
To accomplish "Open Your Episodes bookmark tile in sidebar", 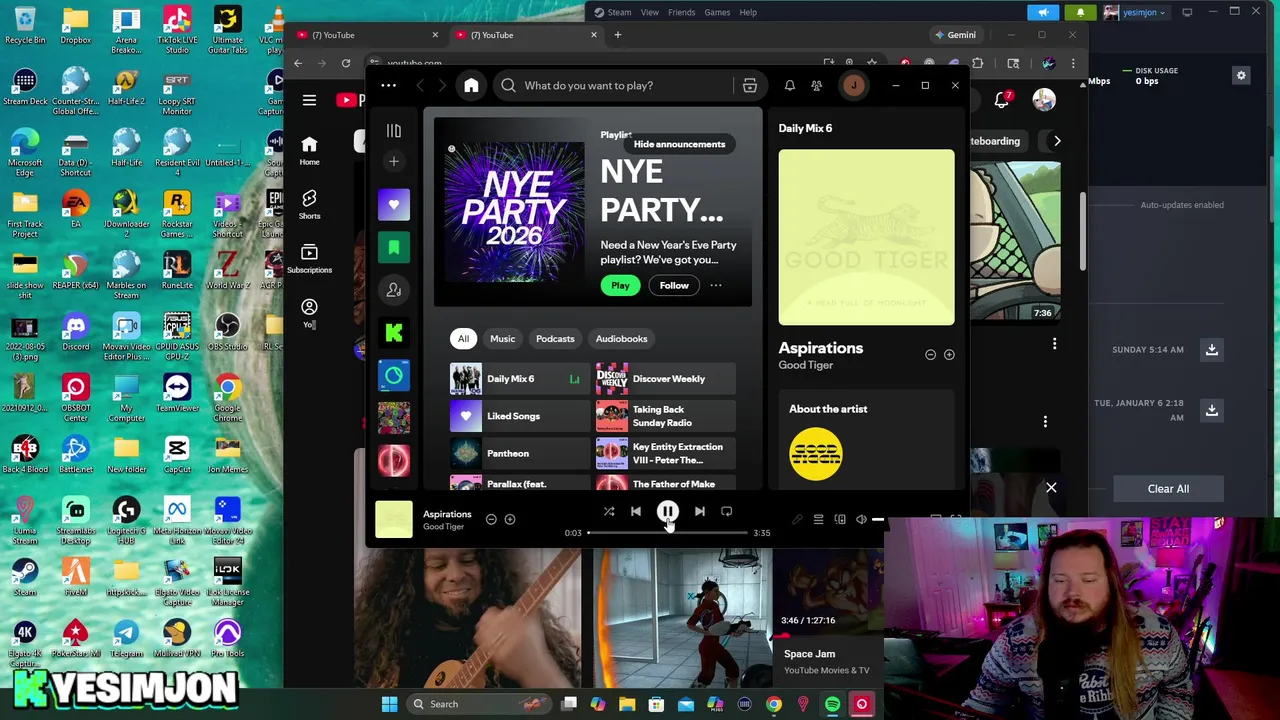I will (394, 247).
